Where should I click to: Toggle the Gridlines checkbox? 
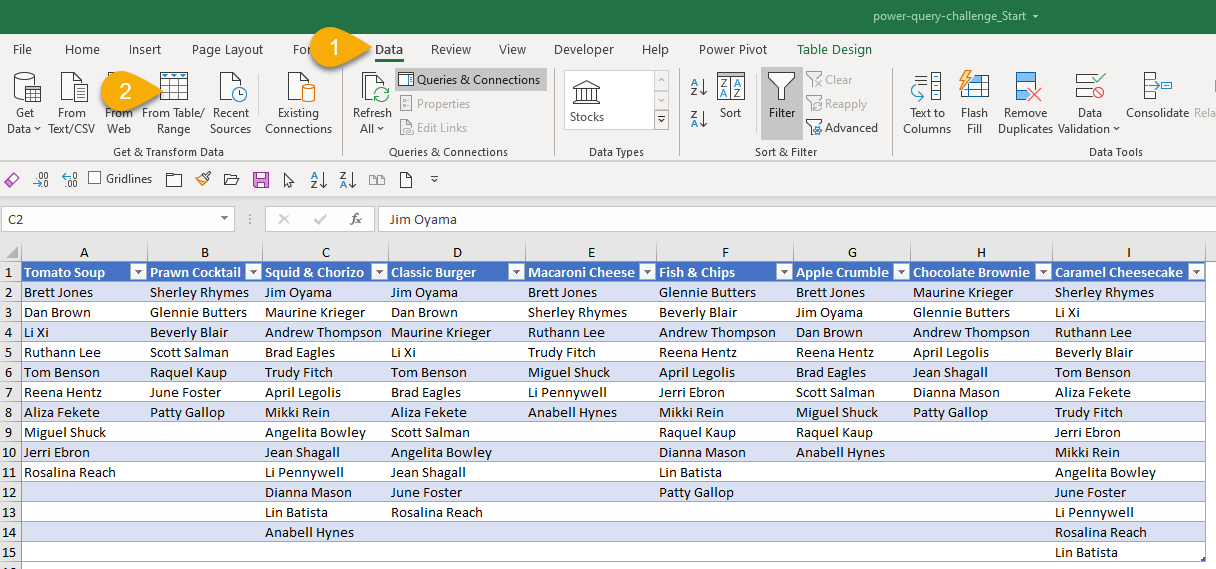pos(95,179)
